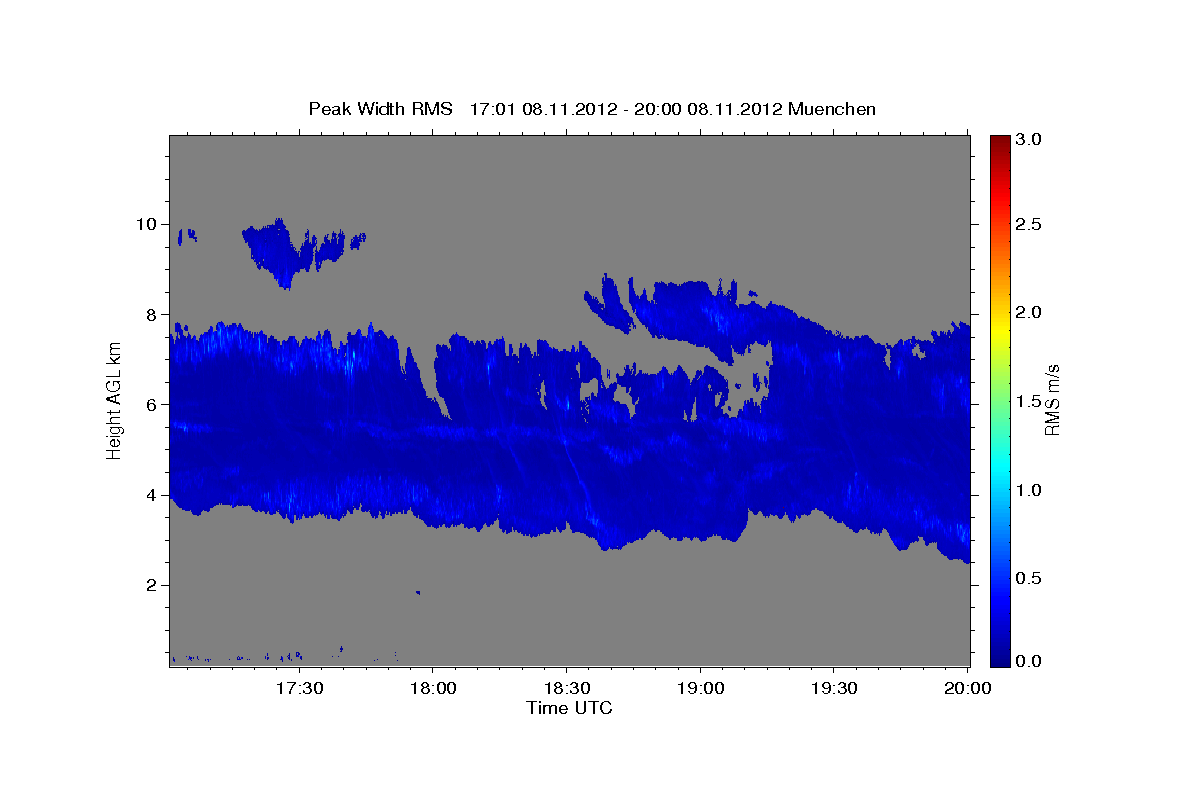Click the 'Time UTC' axis label

click(569, 708)
